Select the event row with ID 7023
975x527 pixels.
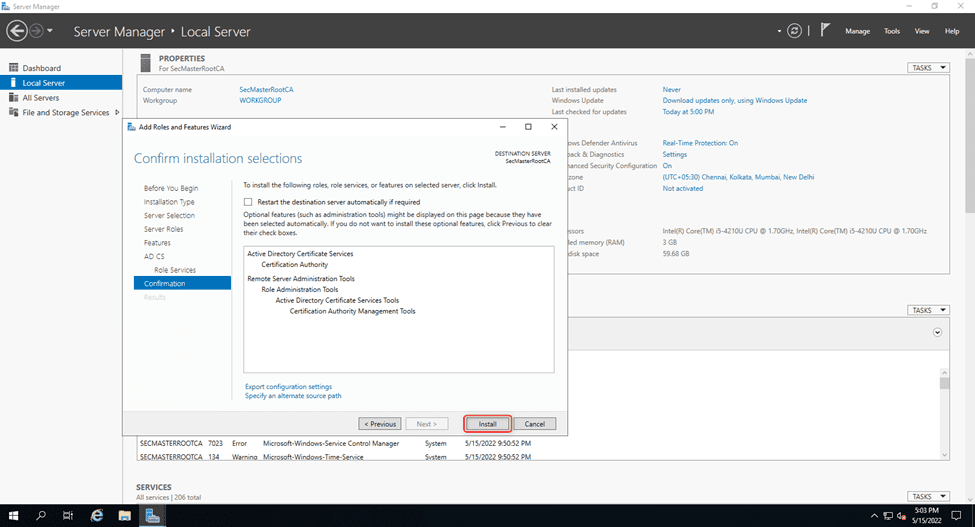(x=336, y=444)
